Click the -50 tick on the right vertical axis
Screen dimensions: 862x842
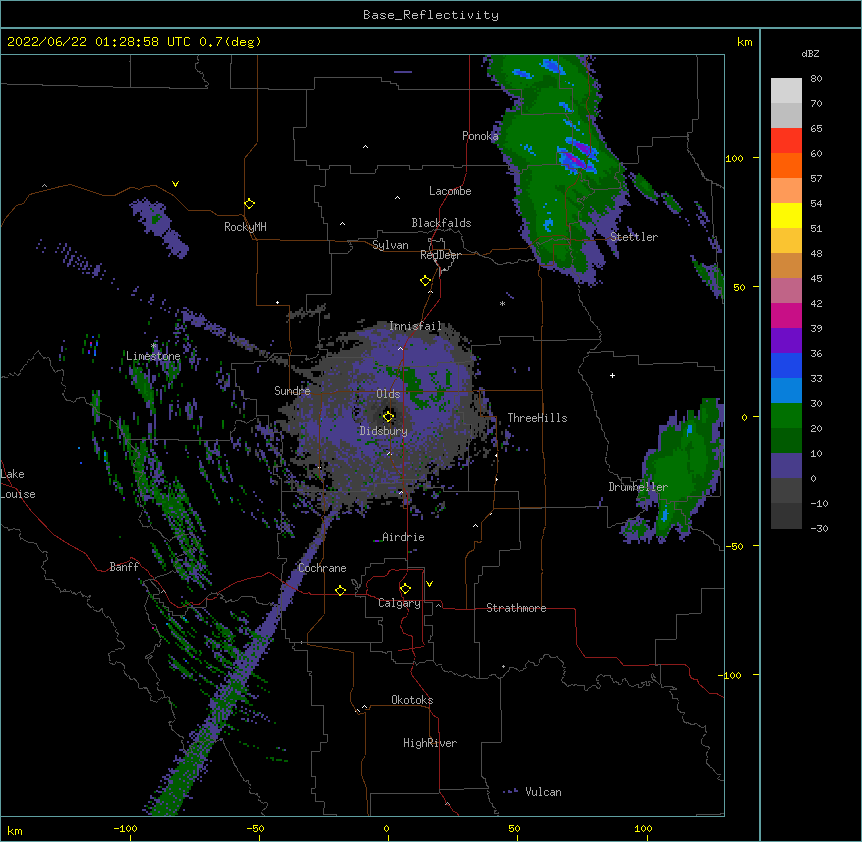pyautogui.click(x=734, y=546)
